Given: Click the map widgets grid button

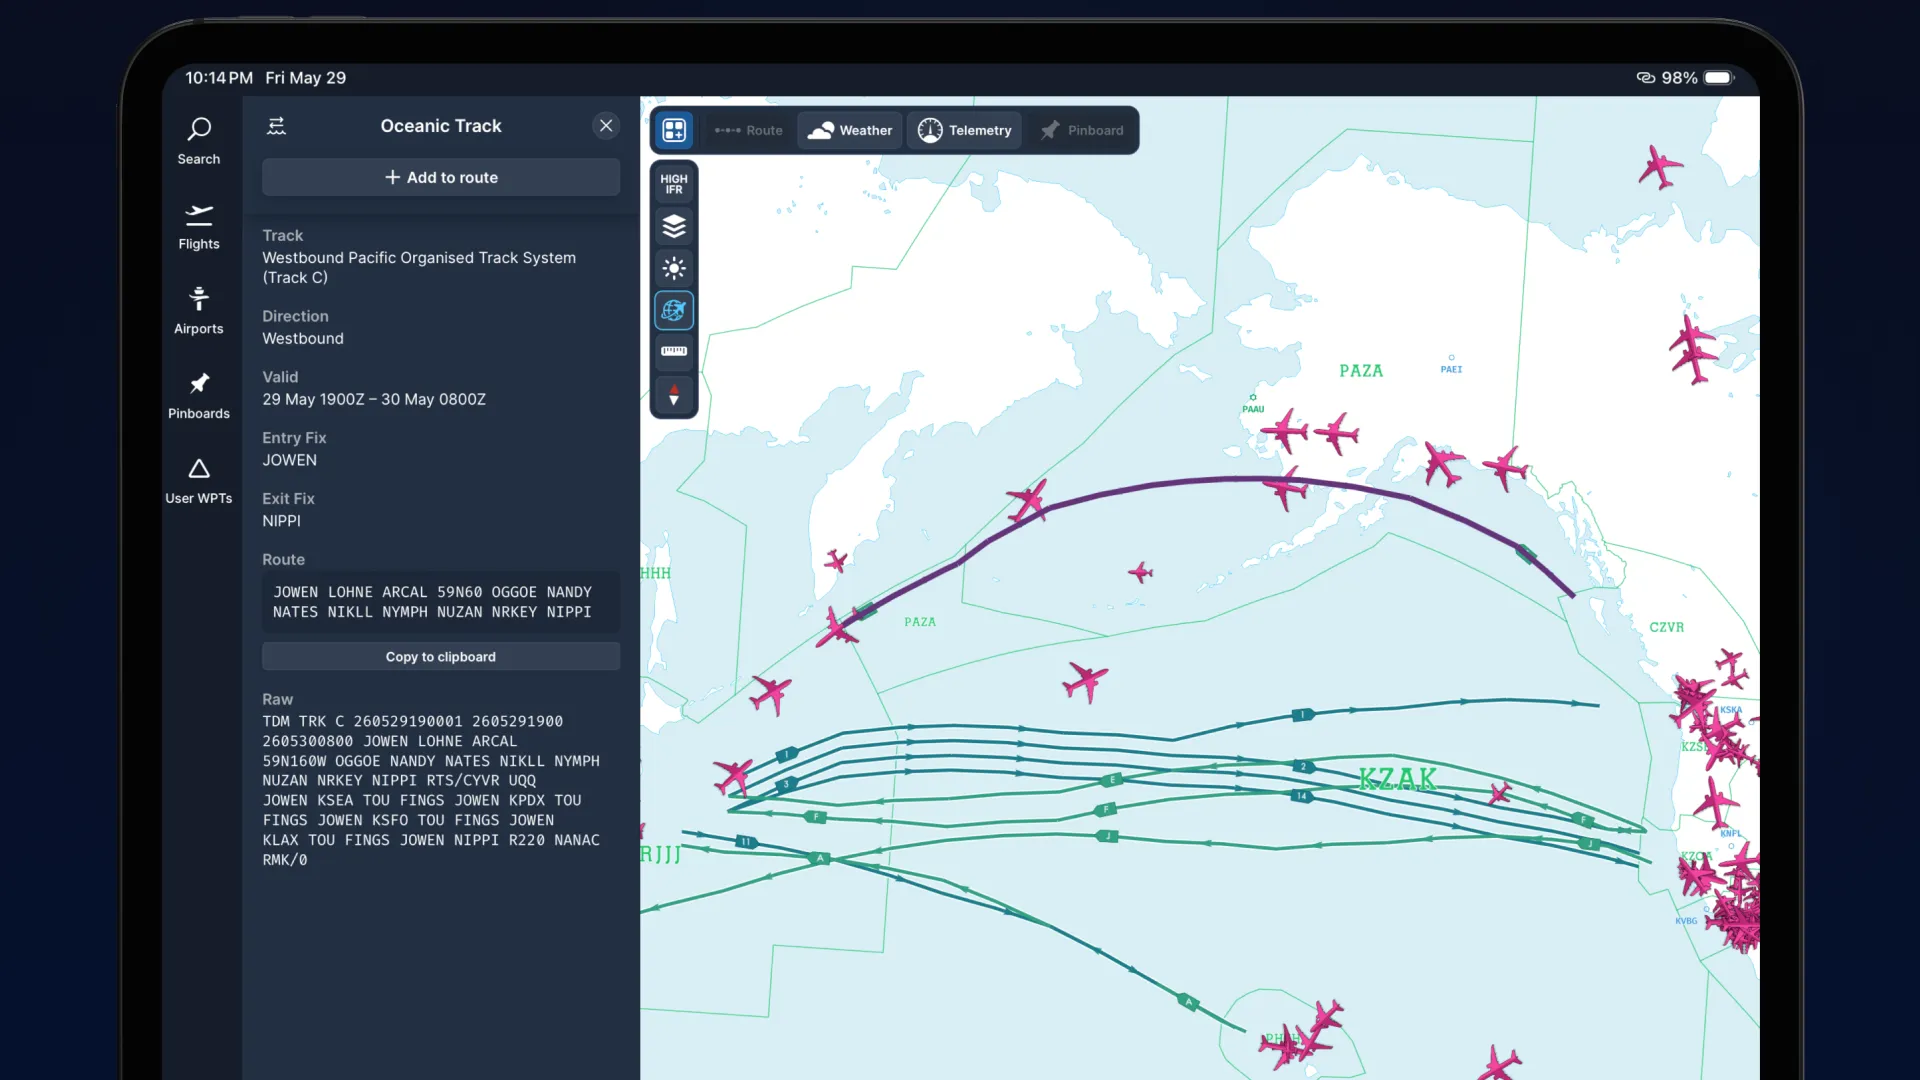Looking at the screenshot, I should pyautogui.click(x=674, y=130).
